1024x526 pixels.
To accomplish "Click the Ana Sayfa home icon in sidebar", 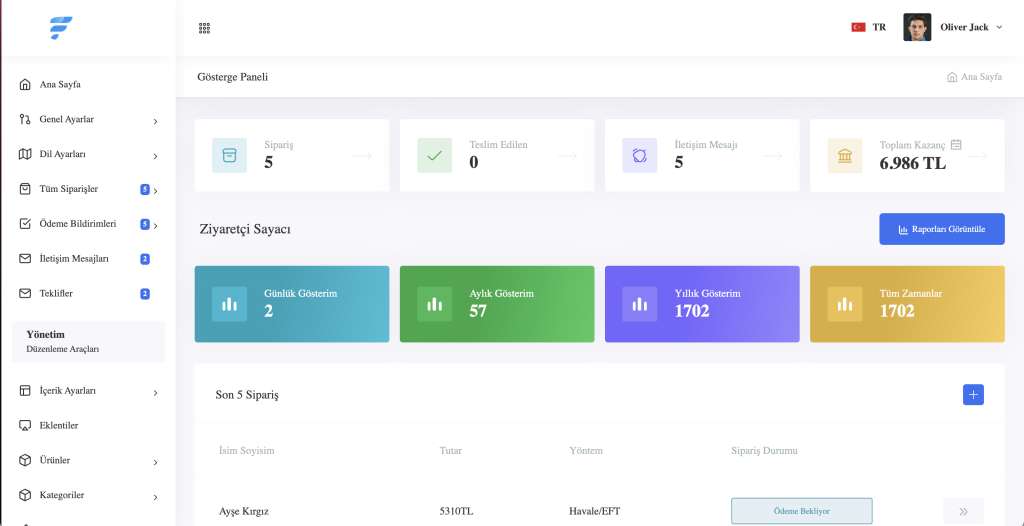I will (x=25, y=85).
